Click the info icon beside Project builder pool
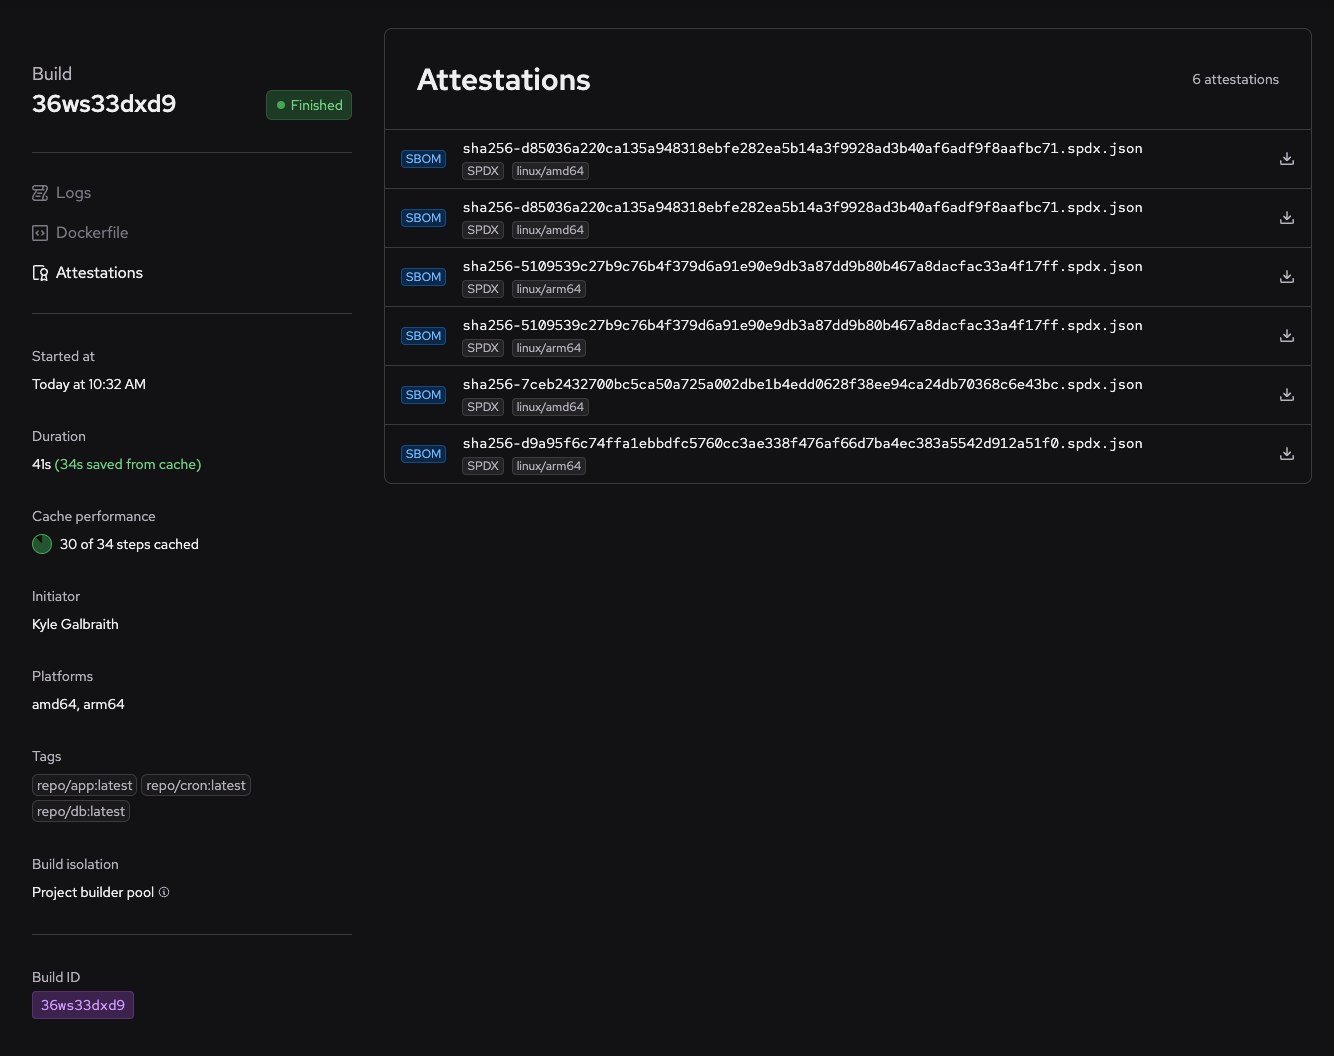Viewport: 1334px width, 1056px height. (x=164, y=892)
